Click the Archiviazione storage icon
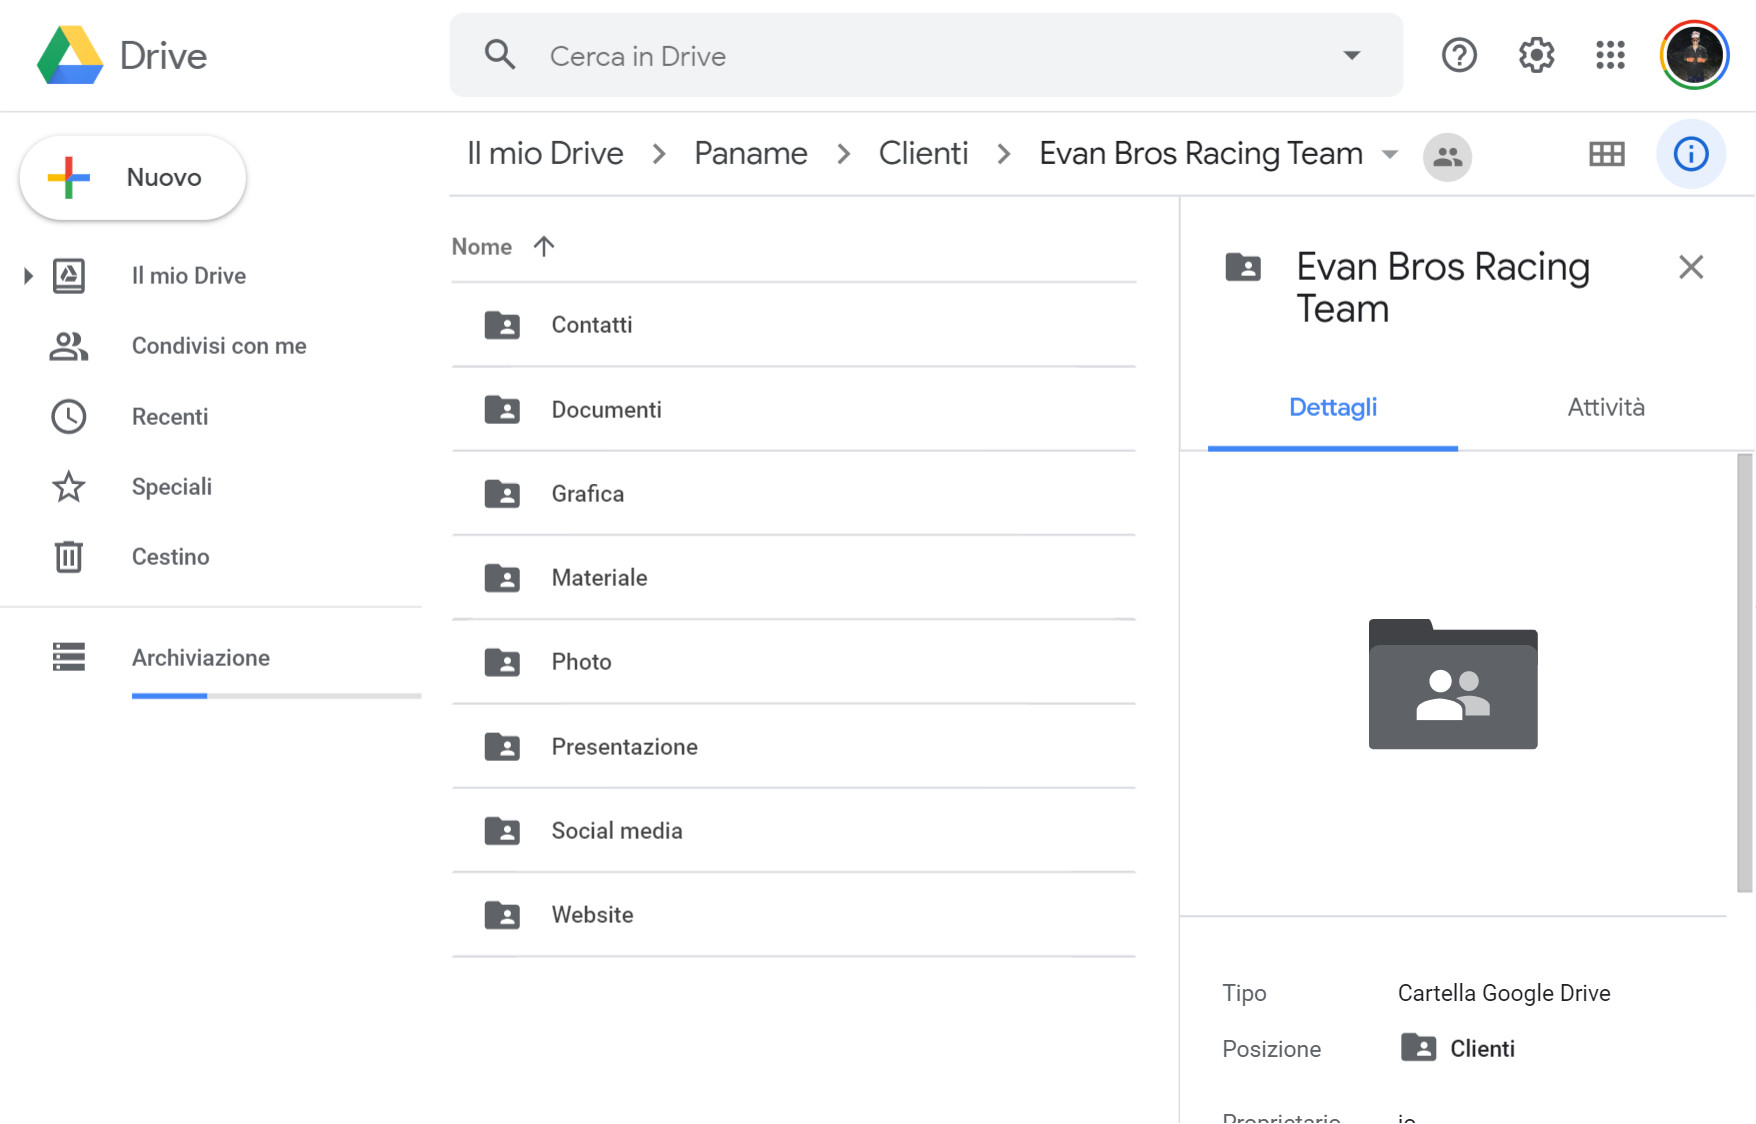This screenshot has height=1124, width=1756. (68, 657)
